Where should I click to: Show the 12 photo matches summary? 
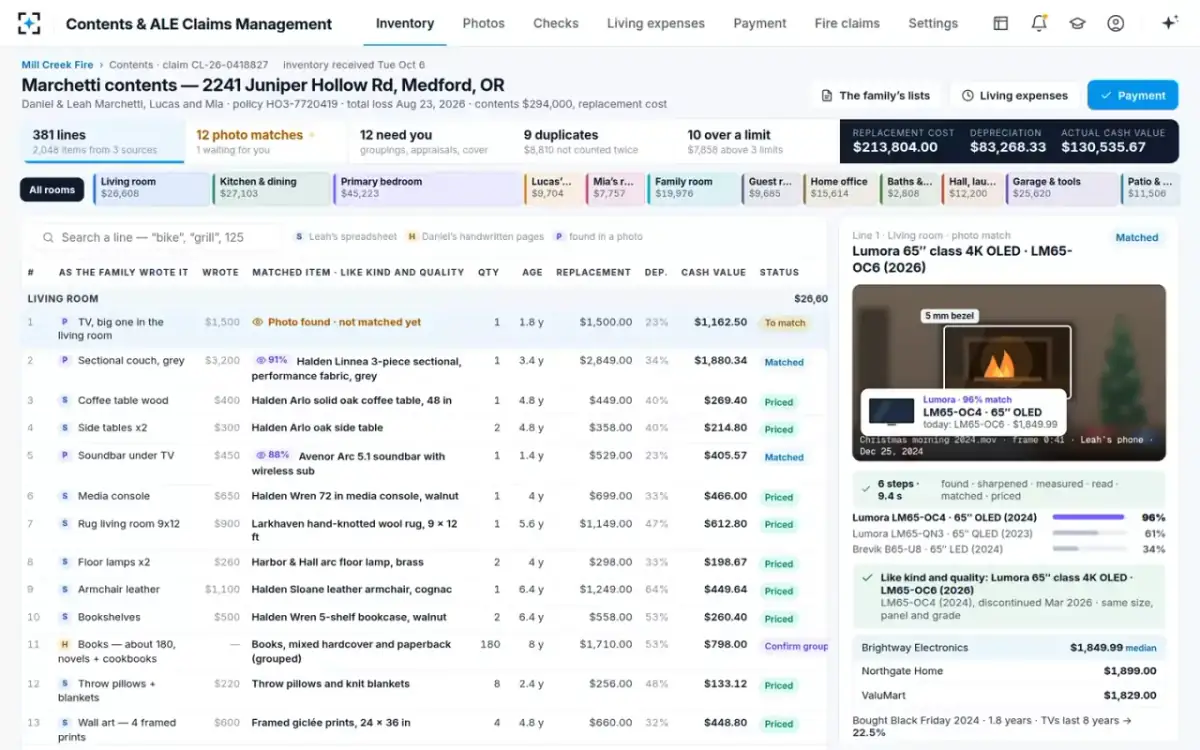pos(266,141)
